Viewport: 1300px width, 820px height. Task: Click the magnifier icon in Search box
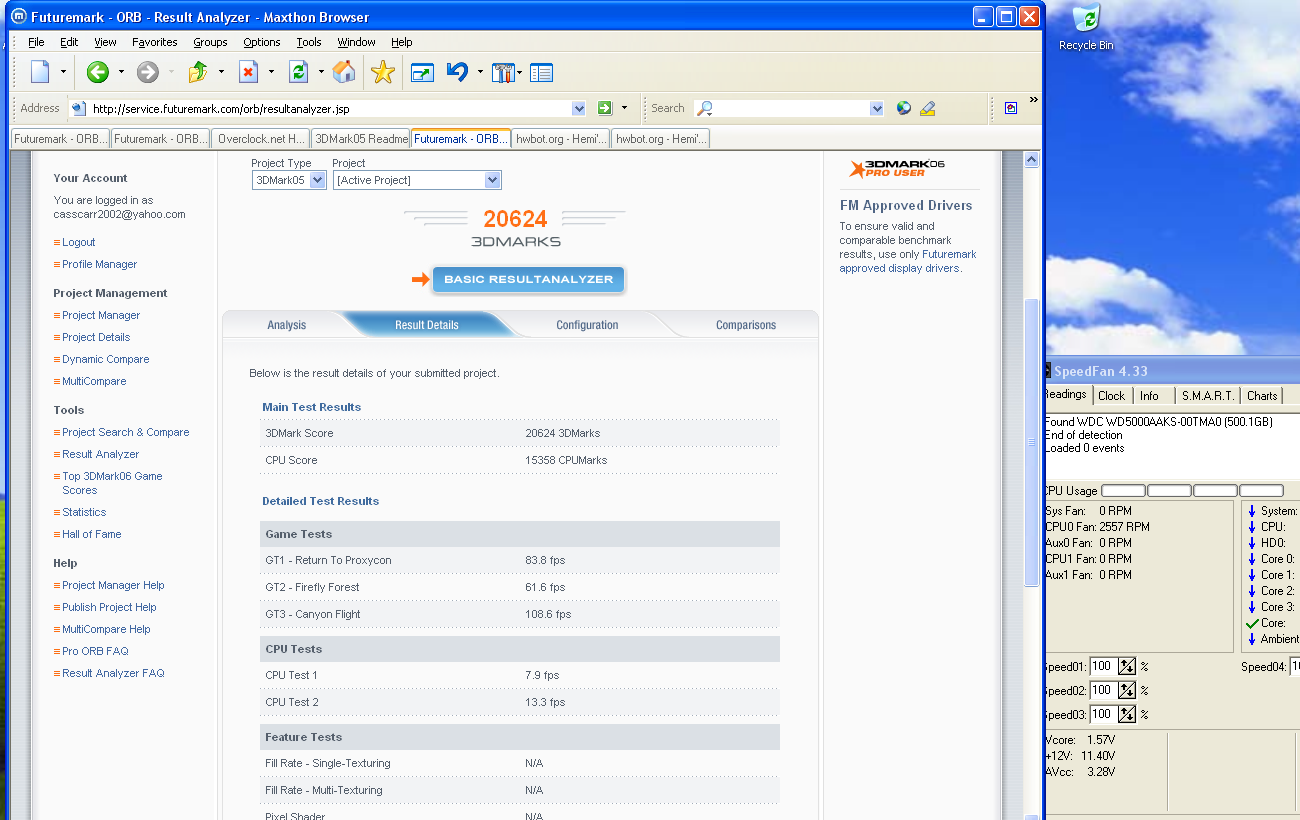[704, 108]
